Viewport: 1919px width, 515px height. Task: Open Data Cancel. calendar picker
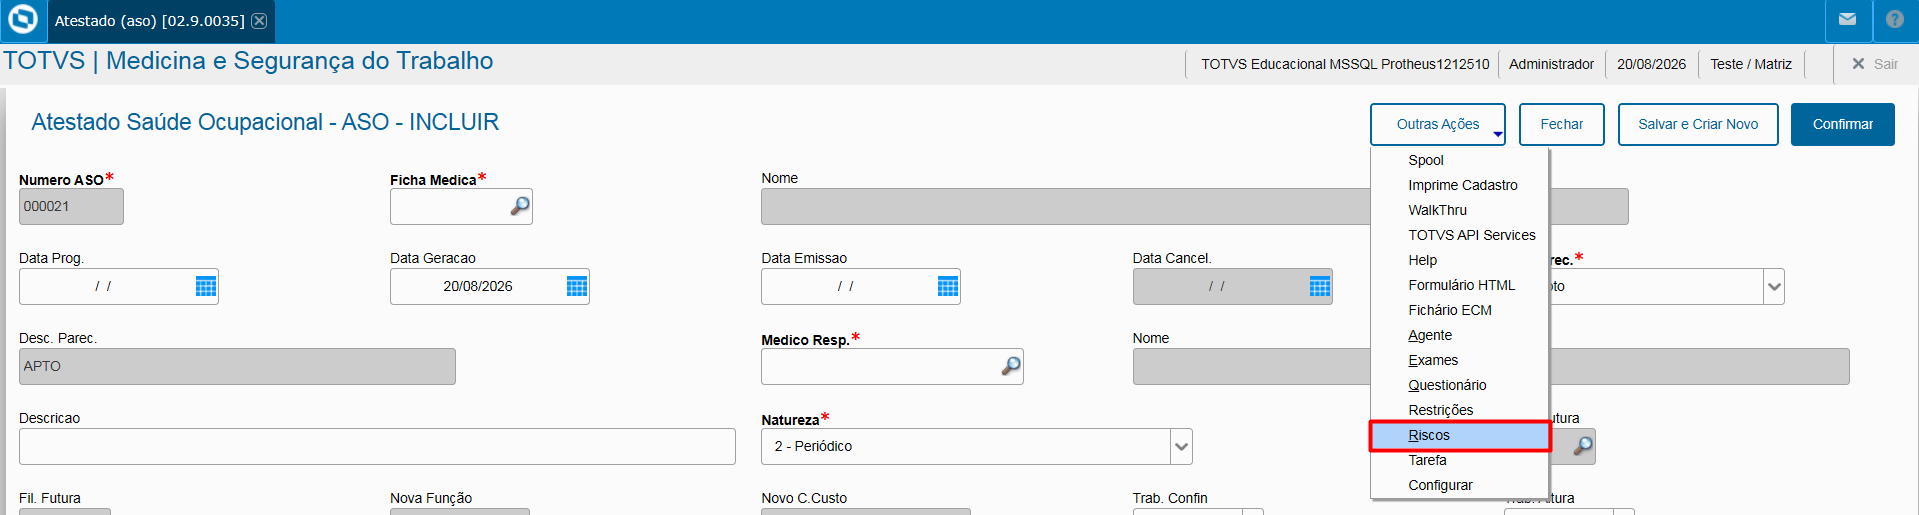tap(1320, 286)
